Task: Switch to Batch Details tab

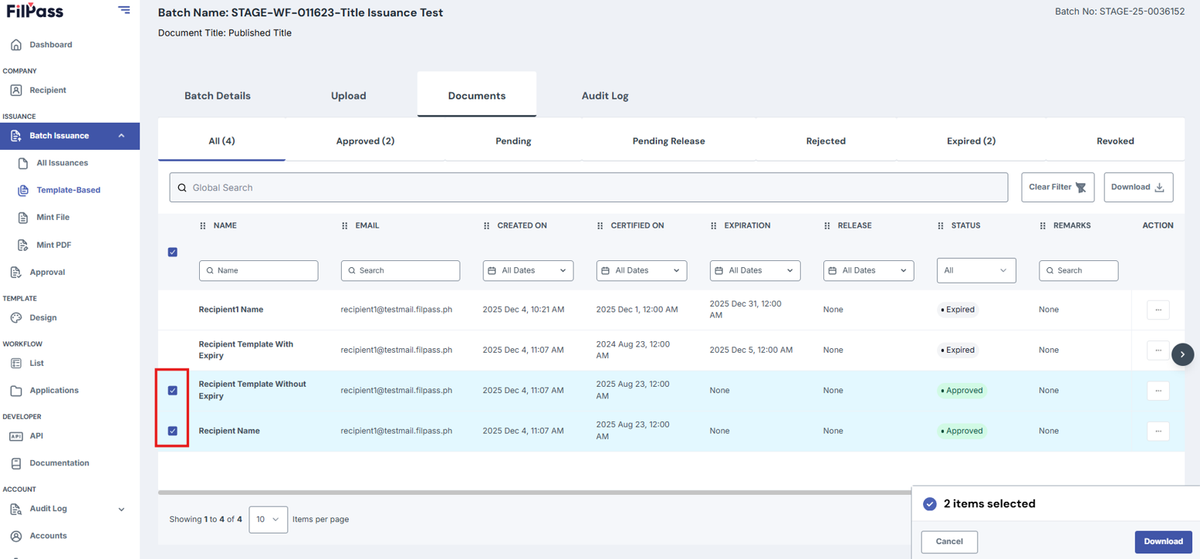Action: [x=217, y=96]
